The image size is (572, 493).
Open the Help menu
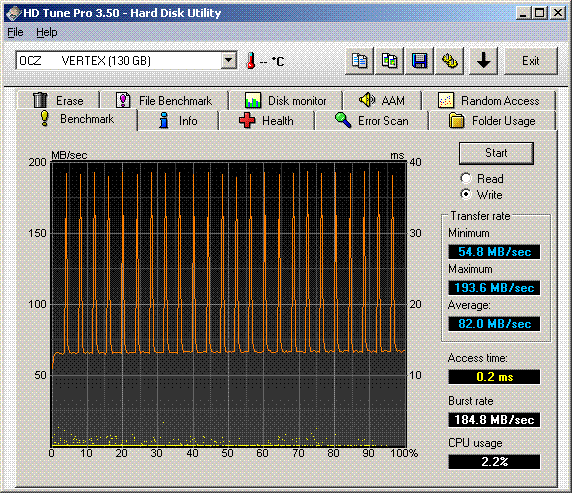pos(47,32)
